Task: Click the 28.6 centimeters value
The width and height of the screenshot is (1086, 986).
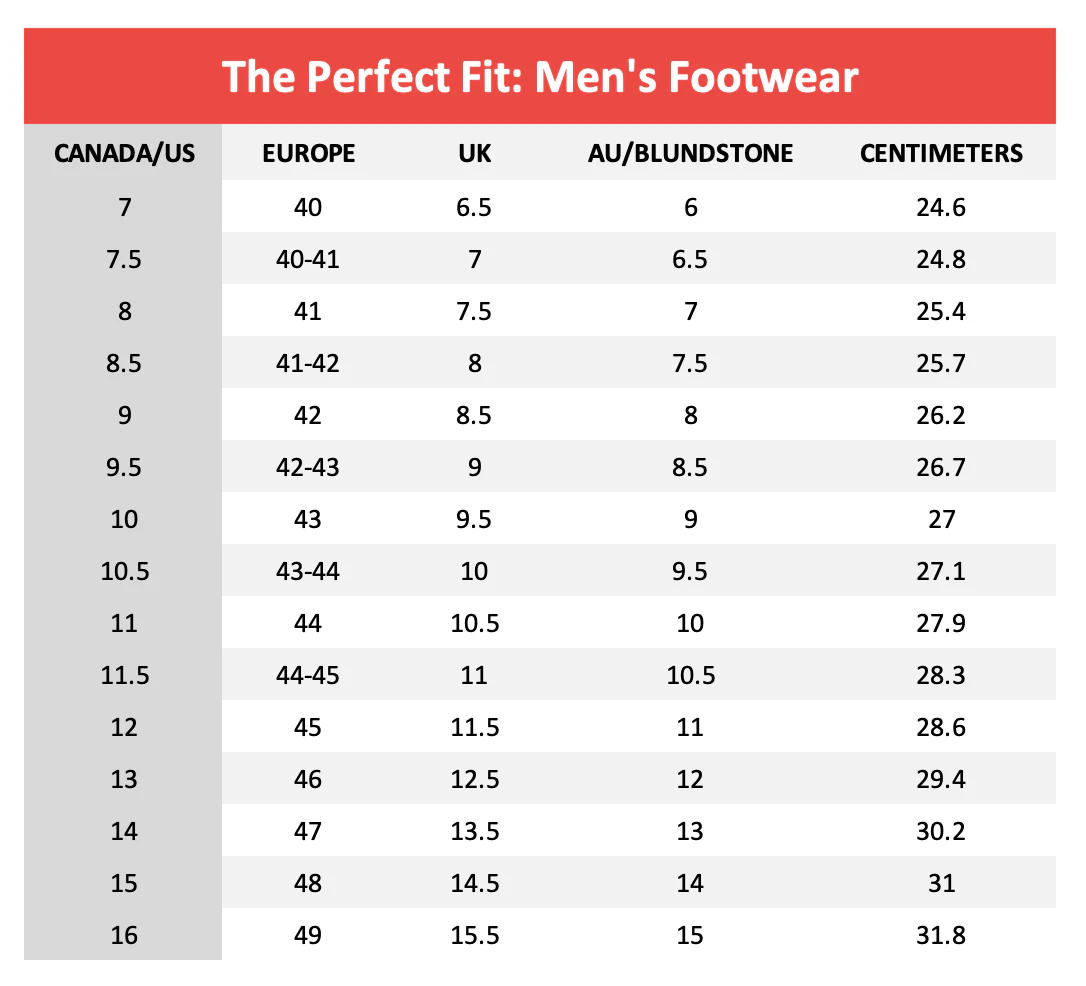Action: pyautogui.click(x=941, y=728)
